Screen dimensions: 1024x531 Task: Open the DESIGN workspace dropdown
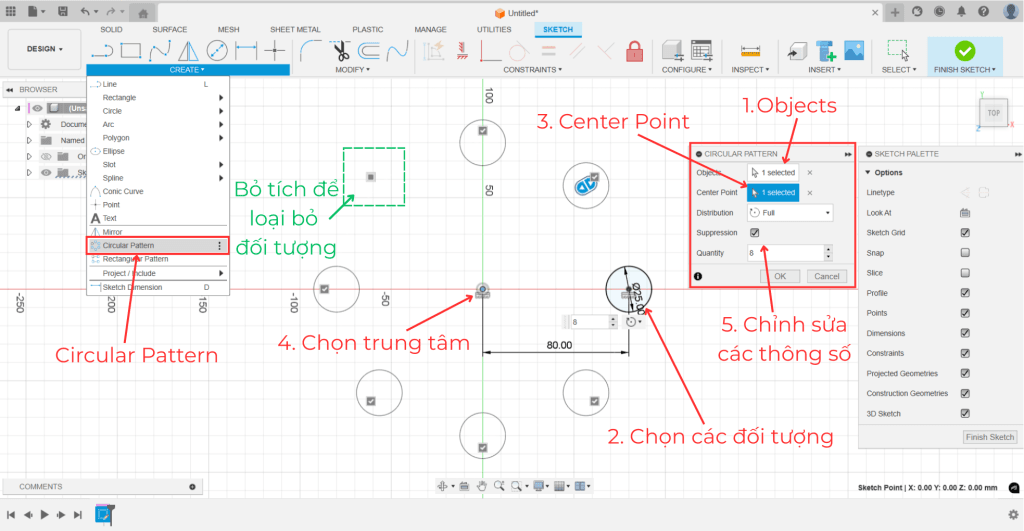(44, 49)
